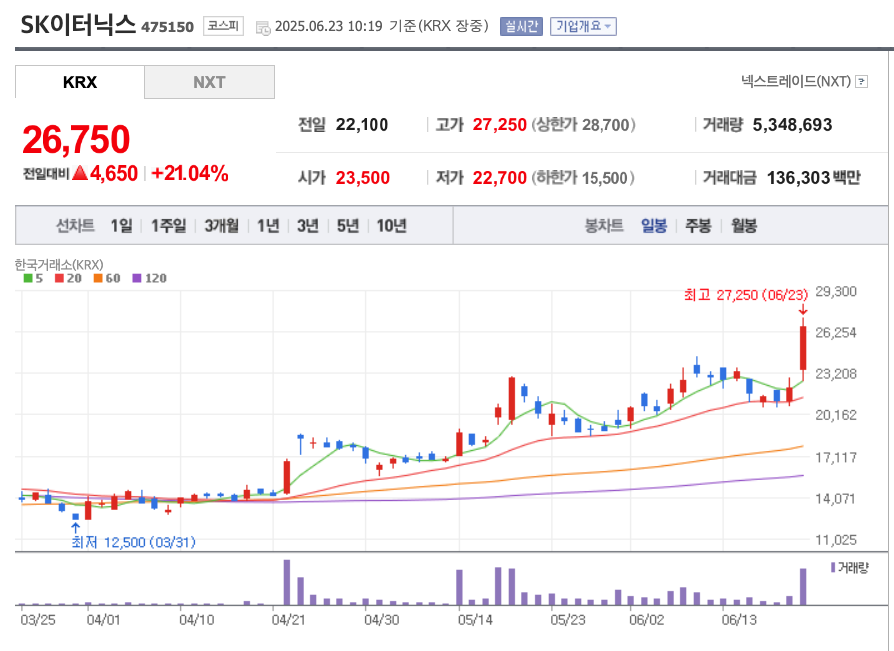Click the NXT help question-mark icon

pyautogui.click(x=862, y=82)
